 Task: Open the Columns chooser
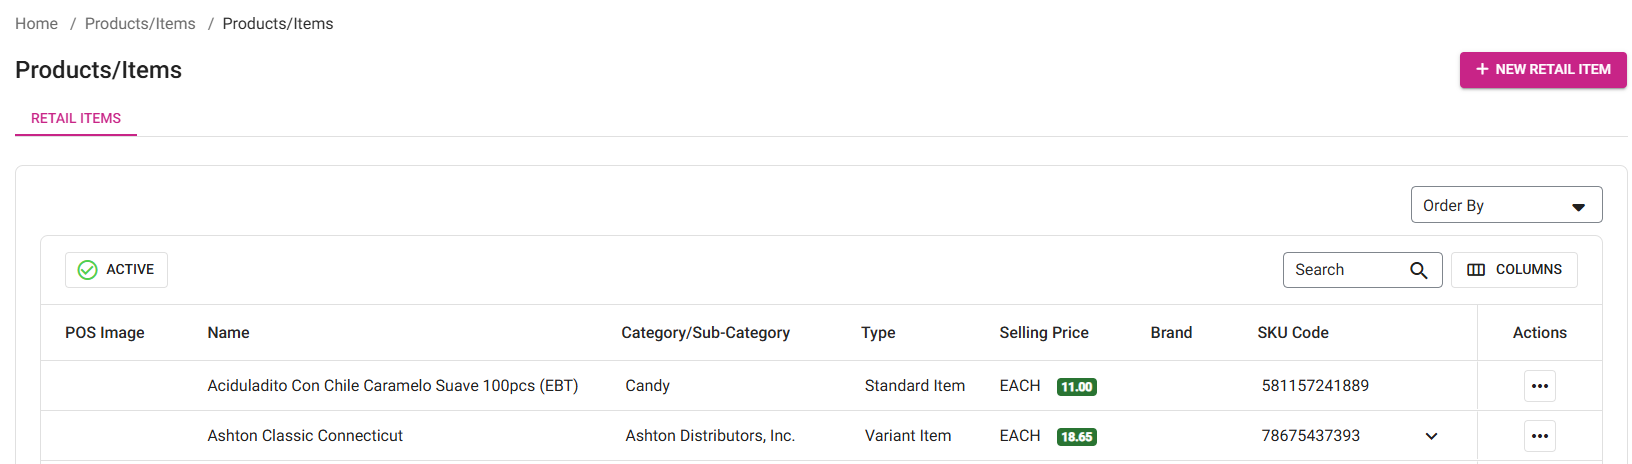tap(1514, 270)
